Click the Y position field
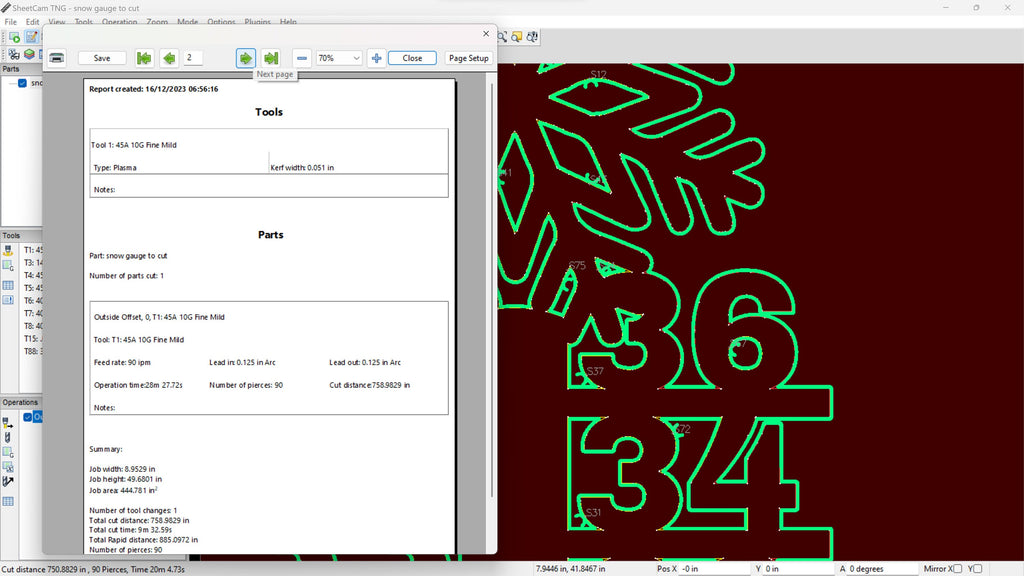1024x576 pixels. tap(798, 569)
